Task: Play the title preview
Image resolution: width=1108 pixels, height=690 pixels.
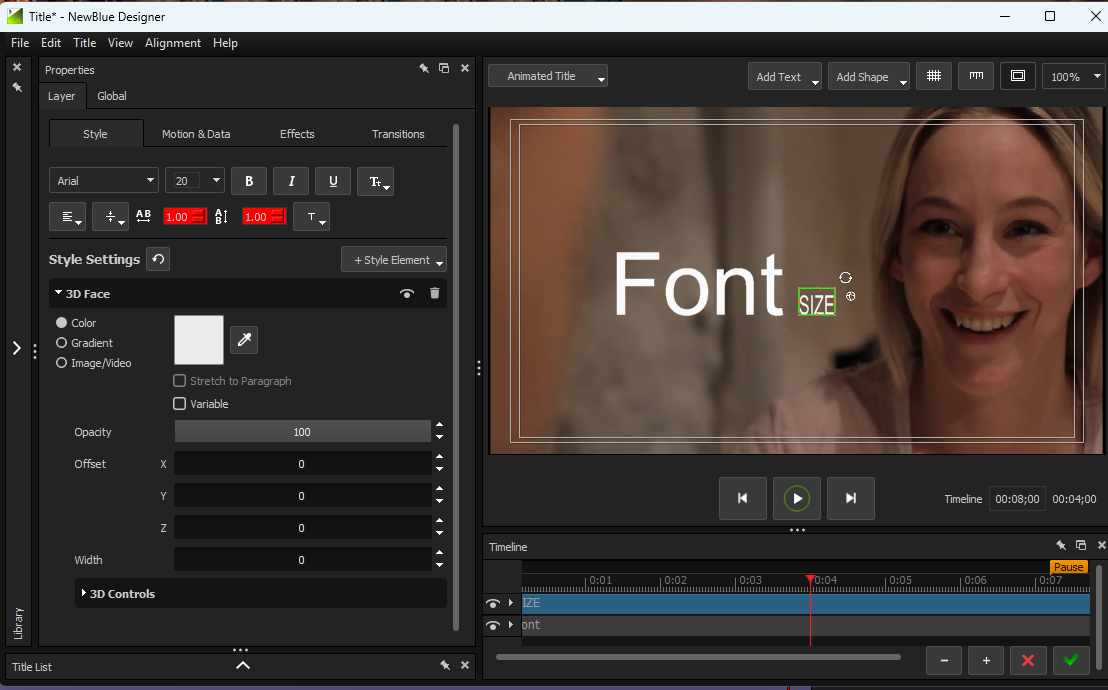Action: click(x=797, y=498)
